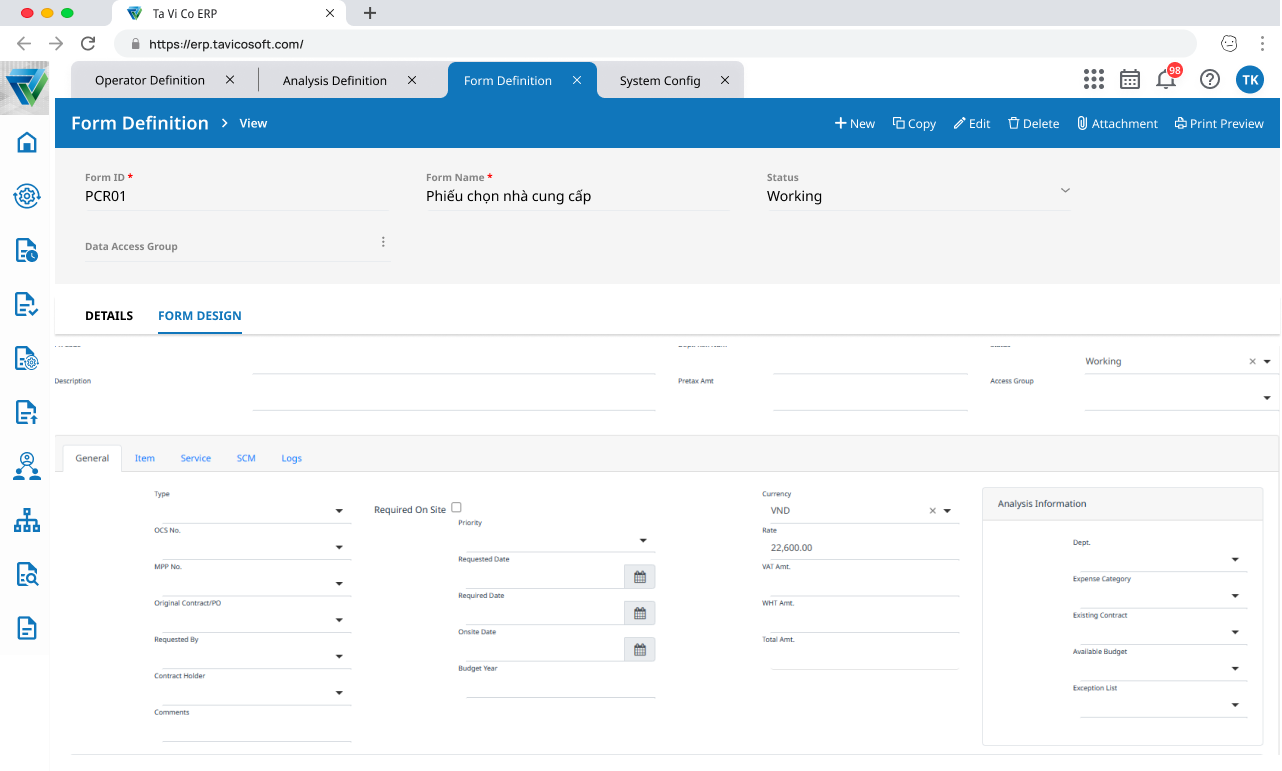Switch to the FORM DESIGN tab

point(200,316)
